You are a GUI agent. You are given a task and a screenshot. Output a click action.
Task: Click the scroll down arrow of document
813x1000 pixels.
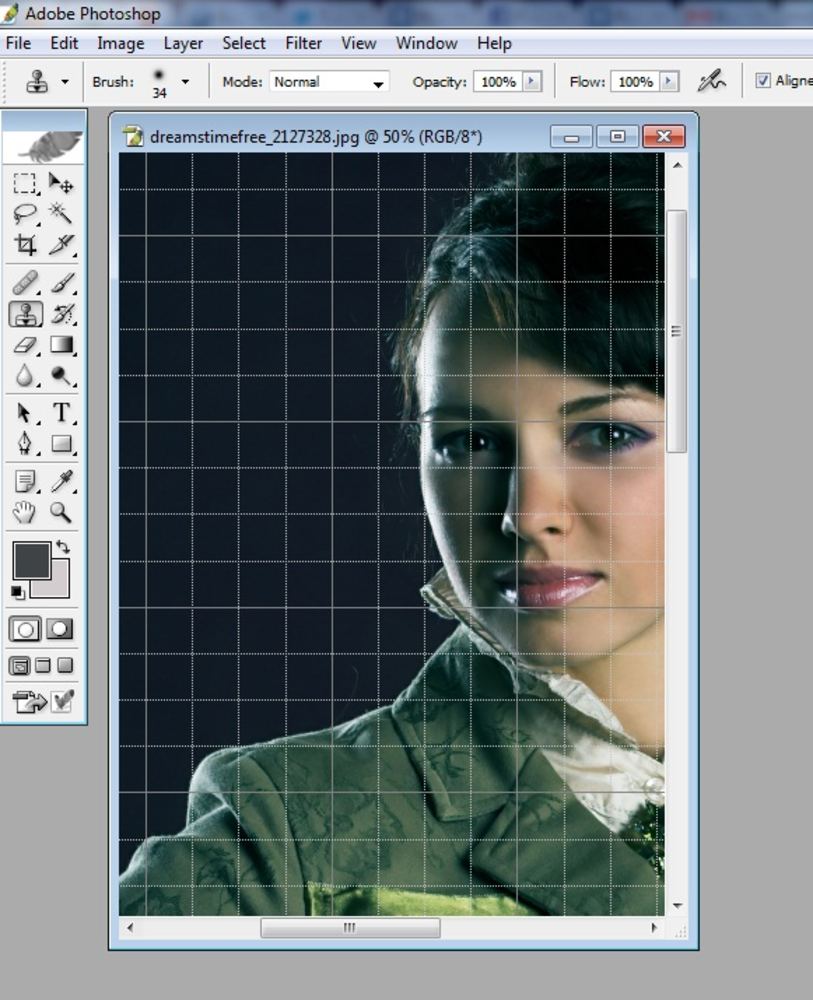point(677,906)
